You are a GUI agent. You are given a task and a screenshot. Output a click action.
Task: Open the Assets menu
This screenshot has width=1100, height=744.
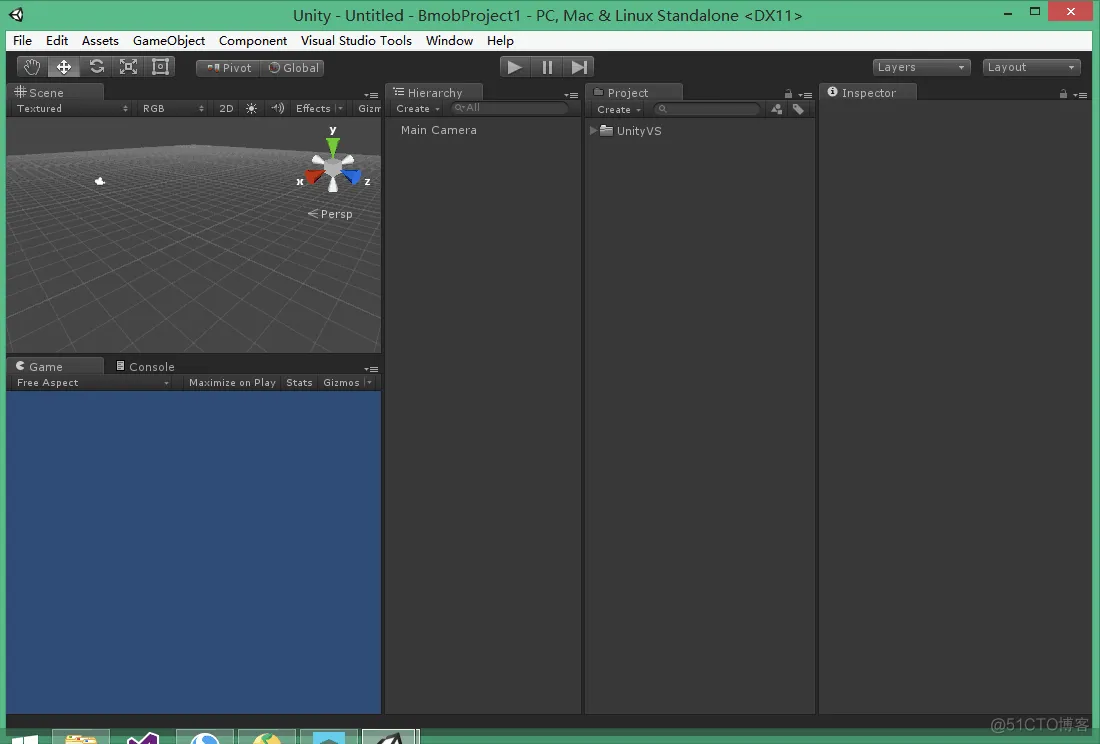tap(100, 41)
